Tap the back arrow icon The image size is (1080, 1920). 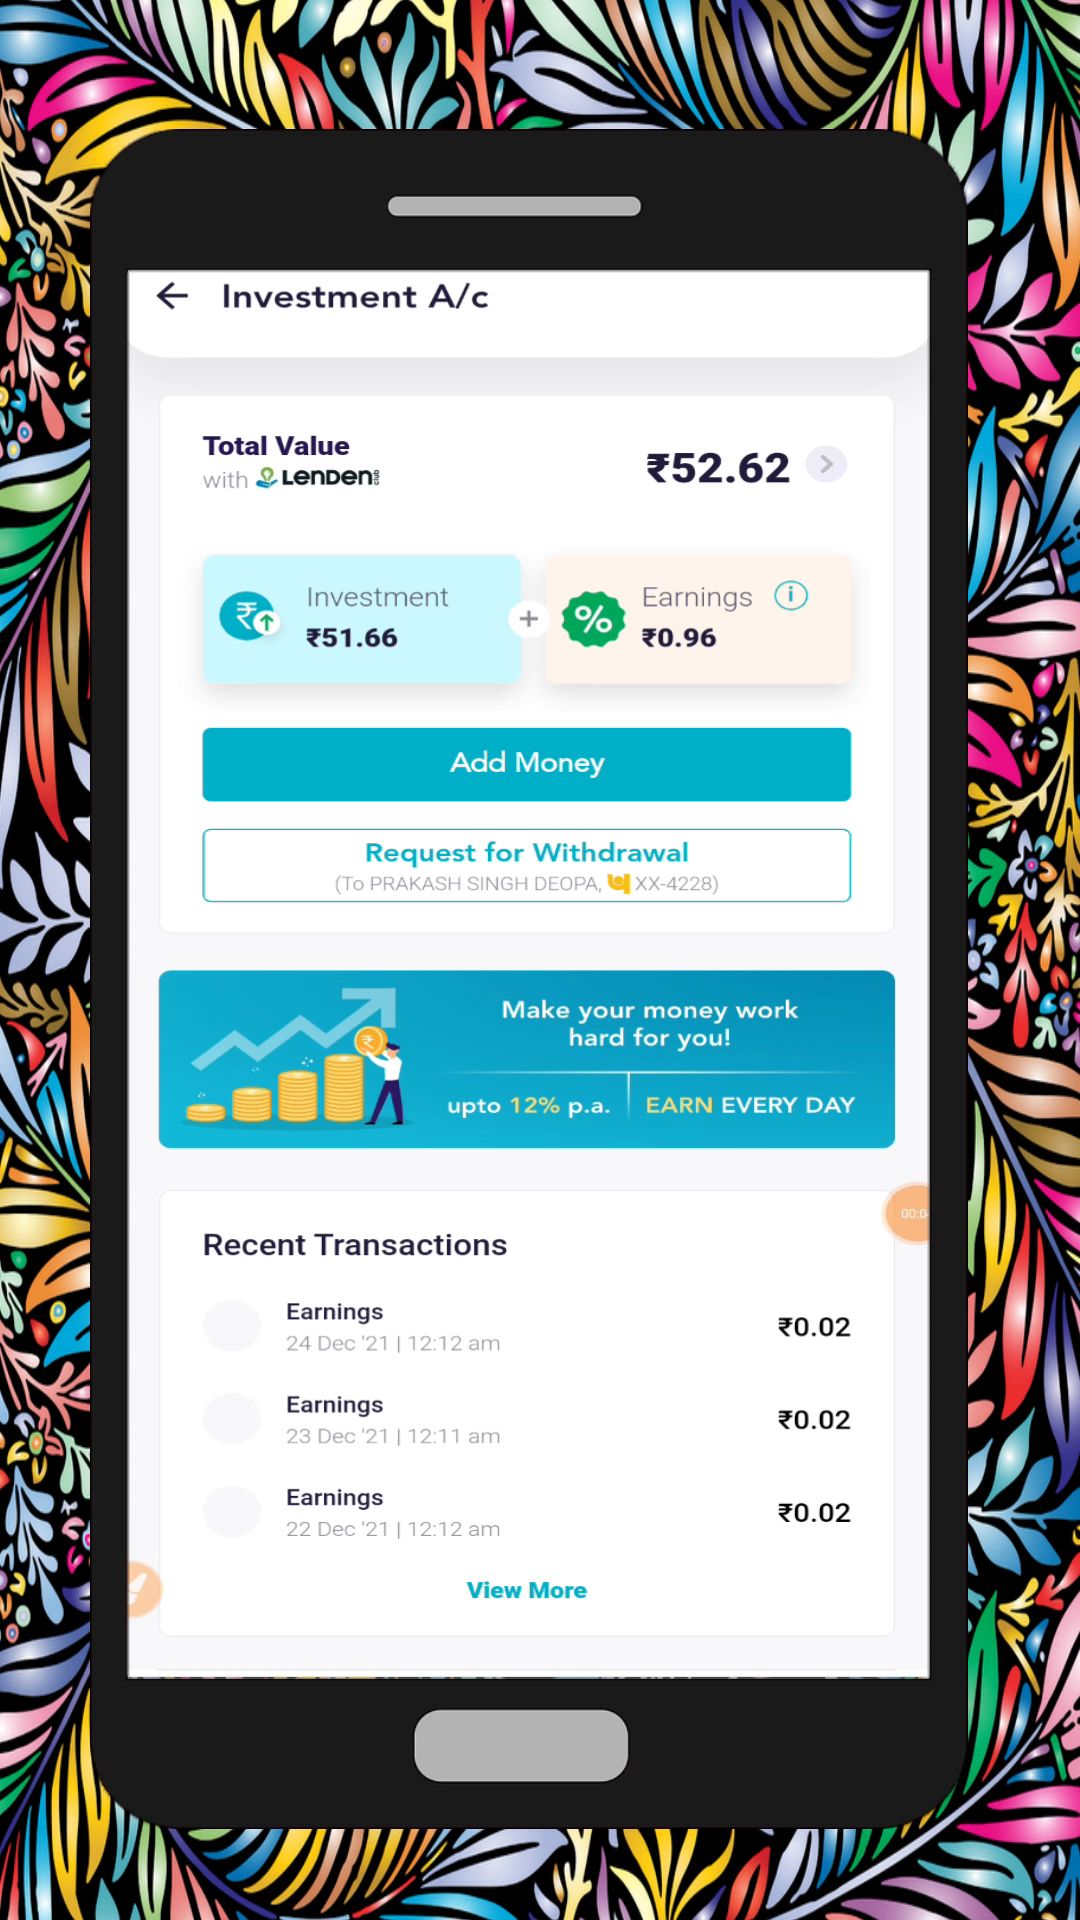pos(173,296)
